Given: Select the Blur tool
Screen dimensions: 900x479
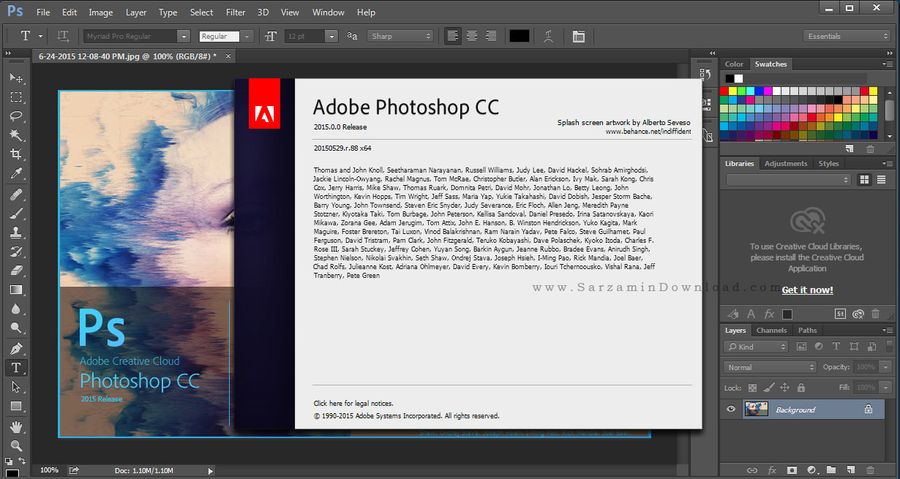Looking at the screenshot, I should (16, 309).
